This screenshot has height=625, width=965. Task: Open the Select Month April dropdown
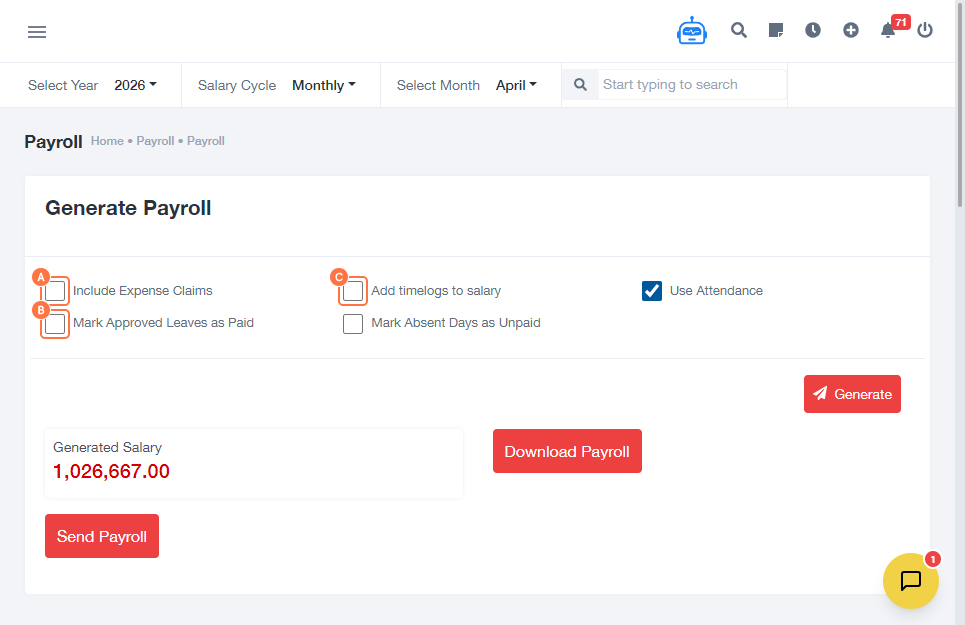point(516,85)
